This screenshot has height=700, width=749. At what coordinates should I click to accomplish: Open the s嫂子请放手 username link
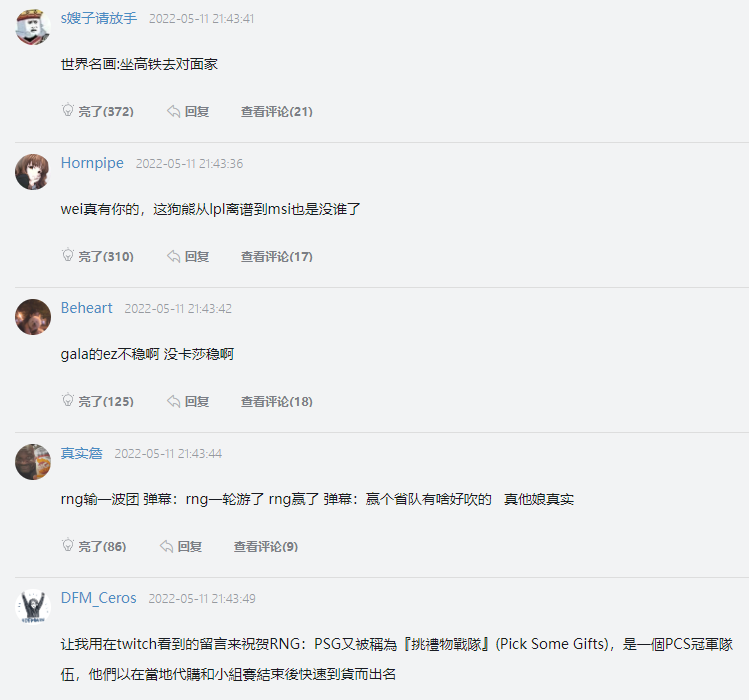[x=99, y=18]
